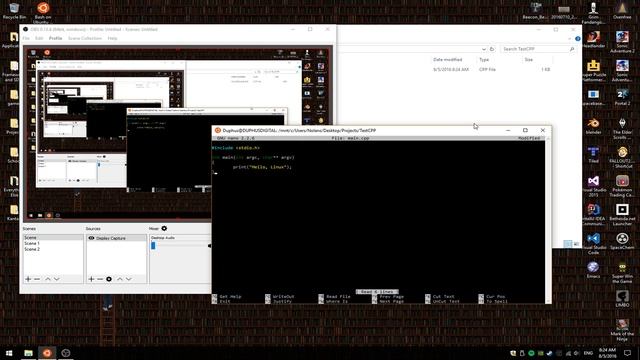The image size is (640, 360).
Task: Open the Grim Fandango desktop shortcut
Action: pos(593,13)
